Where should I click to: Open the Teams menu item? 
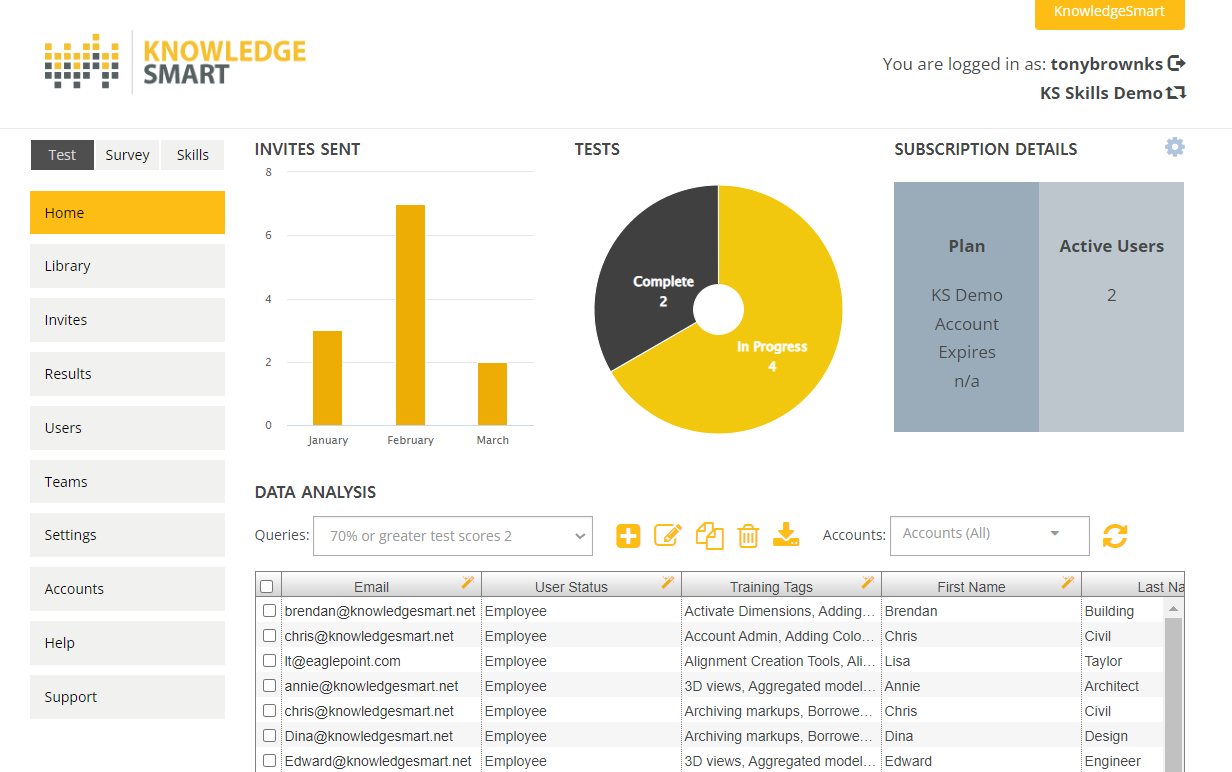[x=127, y=482]
